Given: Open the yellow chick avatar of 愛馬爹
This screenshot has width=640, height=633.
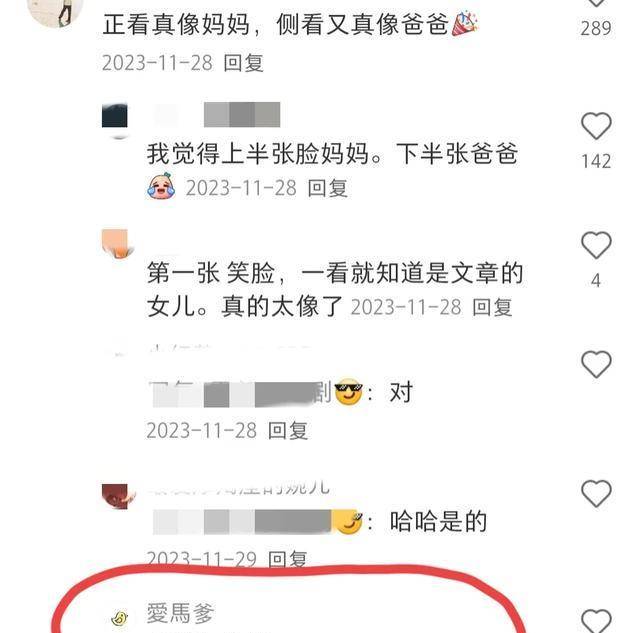Looking at the screenshot, I should pyautogui.click(x=120, y=618).
